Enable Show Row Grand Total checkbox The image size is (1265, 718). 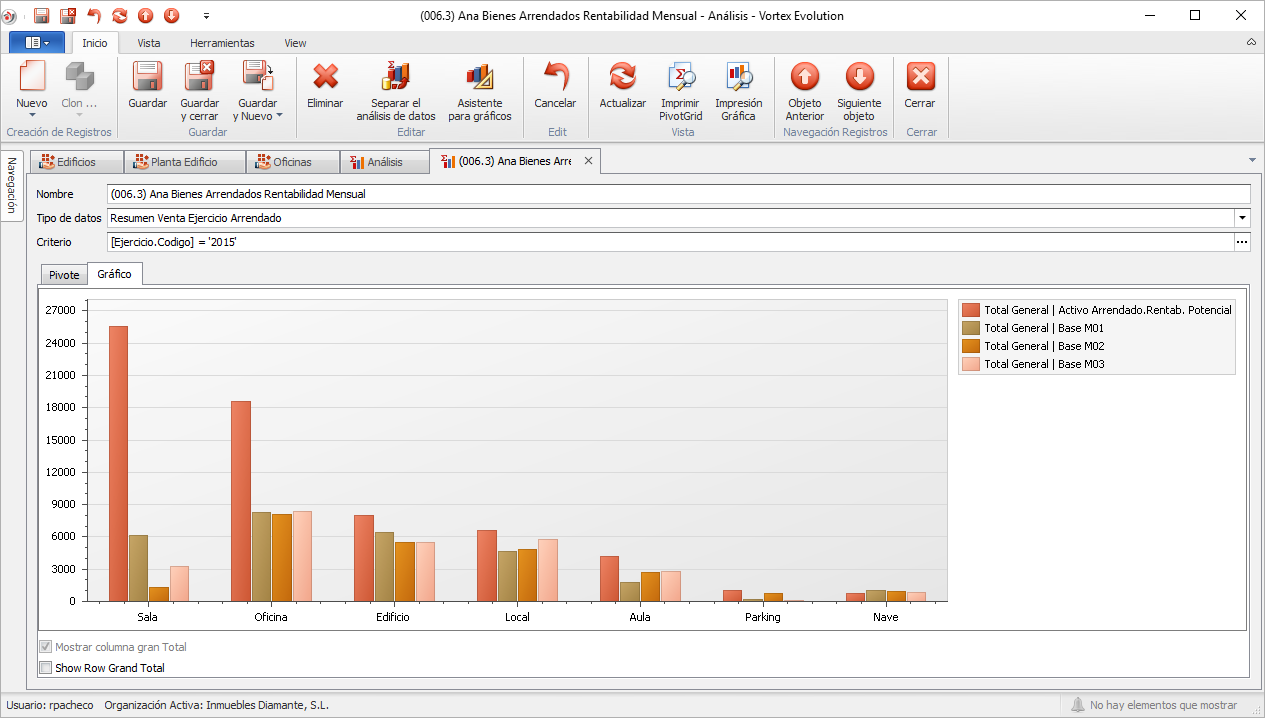[x=45, y=667]
